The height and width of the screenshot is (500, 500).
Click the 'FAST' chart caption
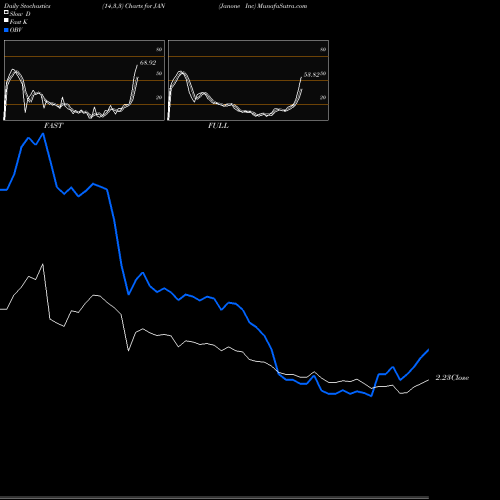tap(53, 126)
